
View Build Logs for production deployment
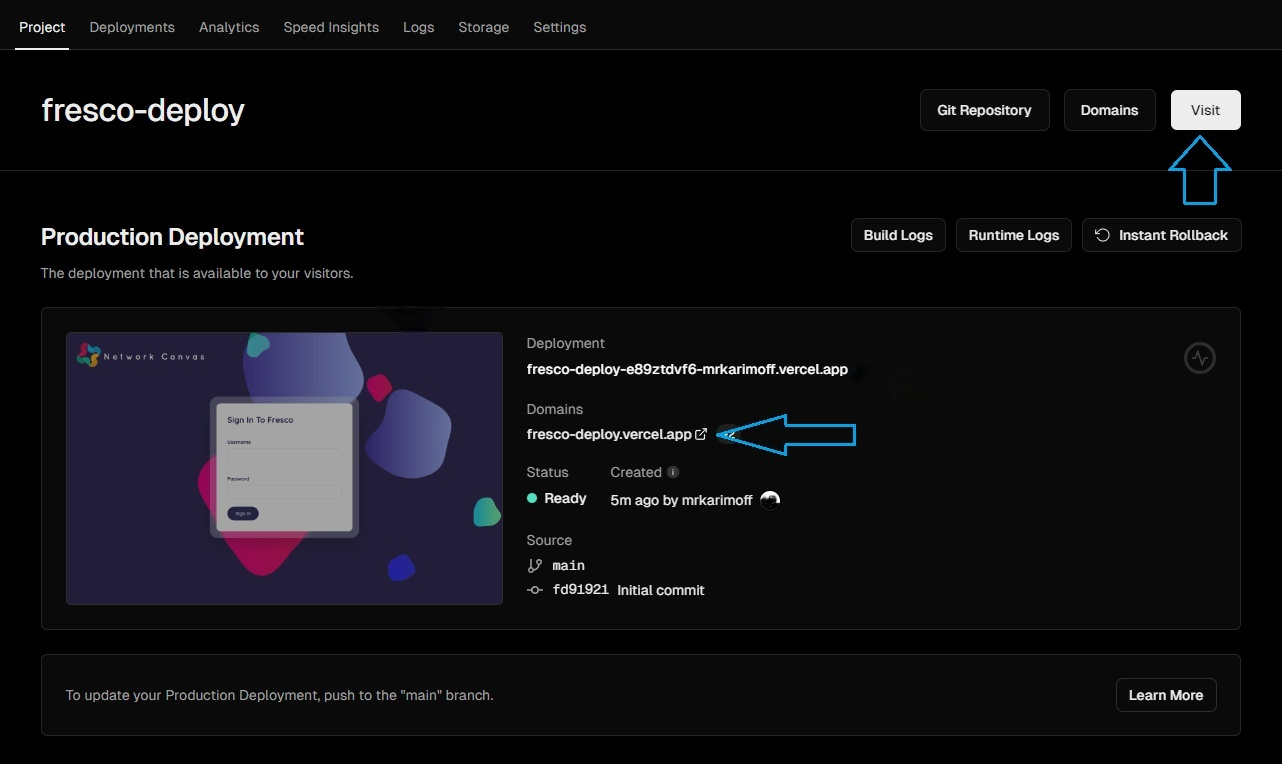tap(897, 235)
